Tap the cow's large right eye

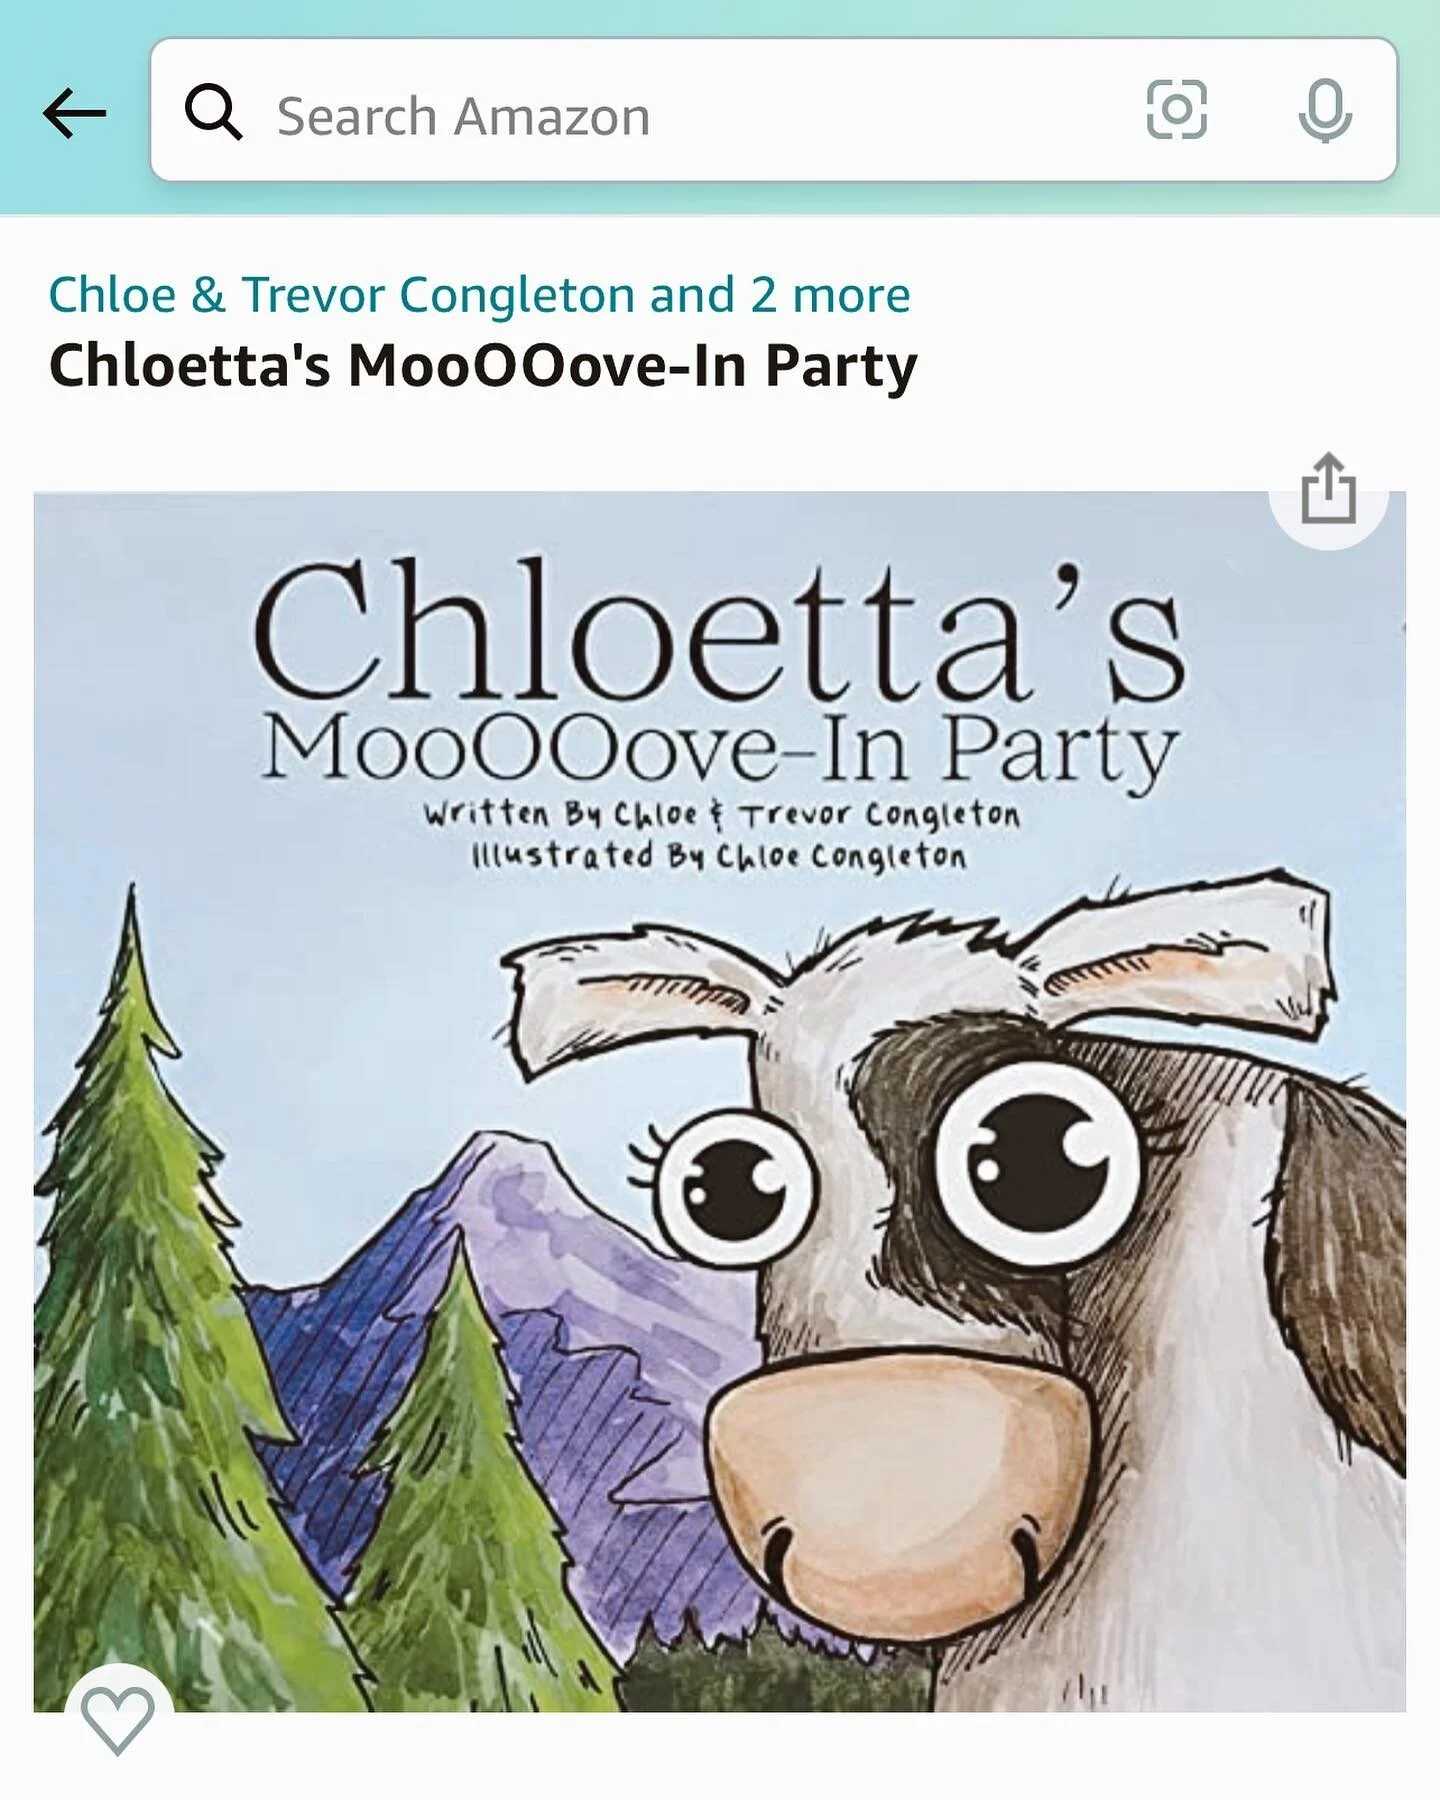[x=1038, y=1164]
